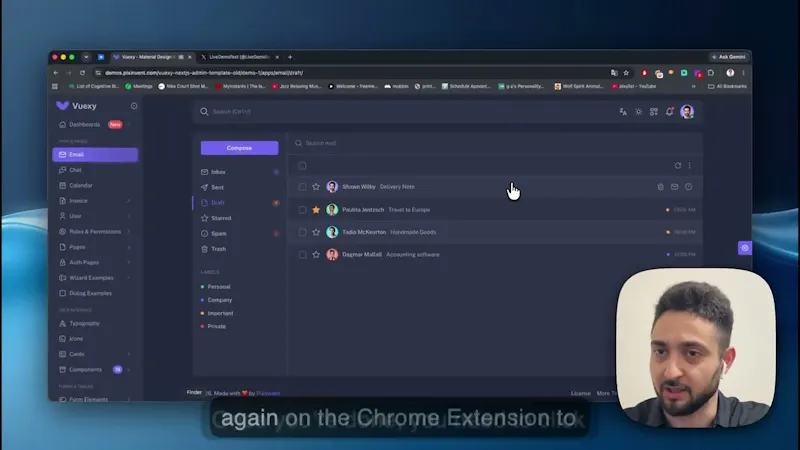Screen dimensions: 800x450
Task: Click the Pixinvent footer link
Action: coord(268,393)
